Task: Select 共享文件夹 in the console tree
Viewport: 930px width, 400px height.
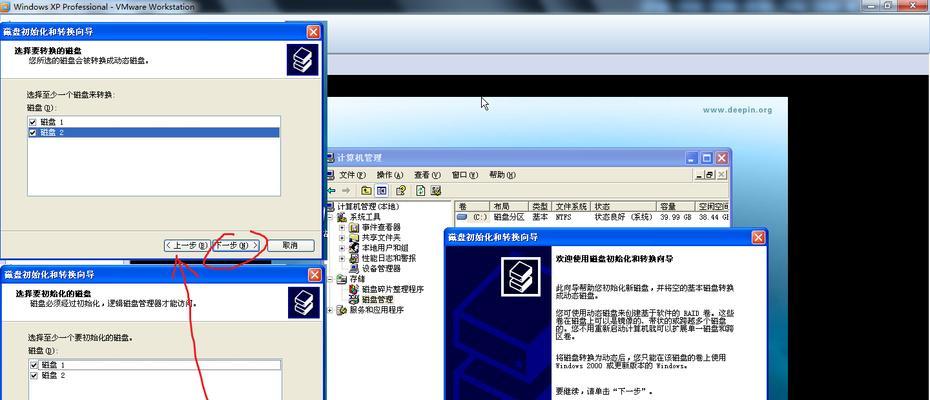Action: [381, 237]
